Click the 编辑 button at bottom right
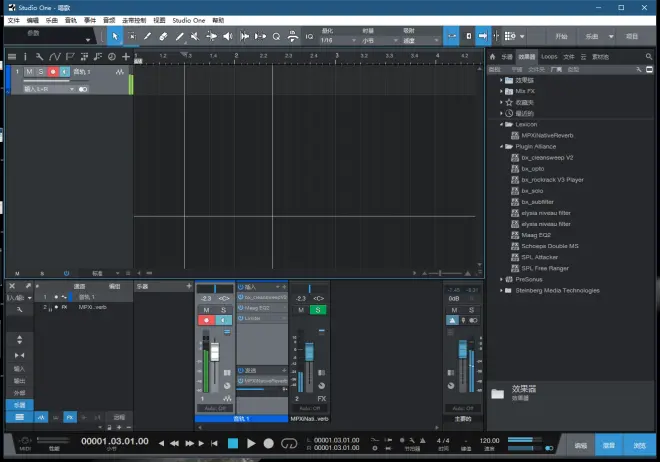This screenshot has height=462, width=660. coord(580,445)
